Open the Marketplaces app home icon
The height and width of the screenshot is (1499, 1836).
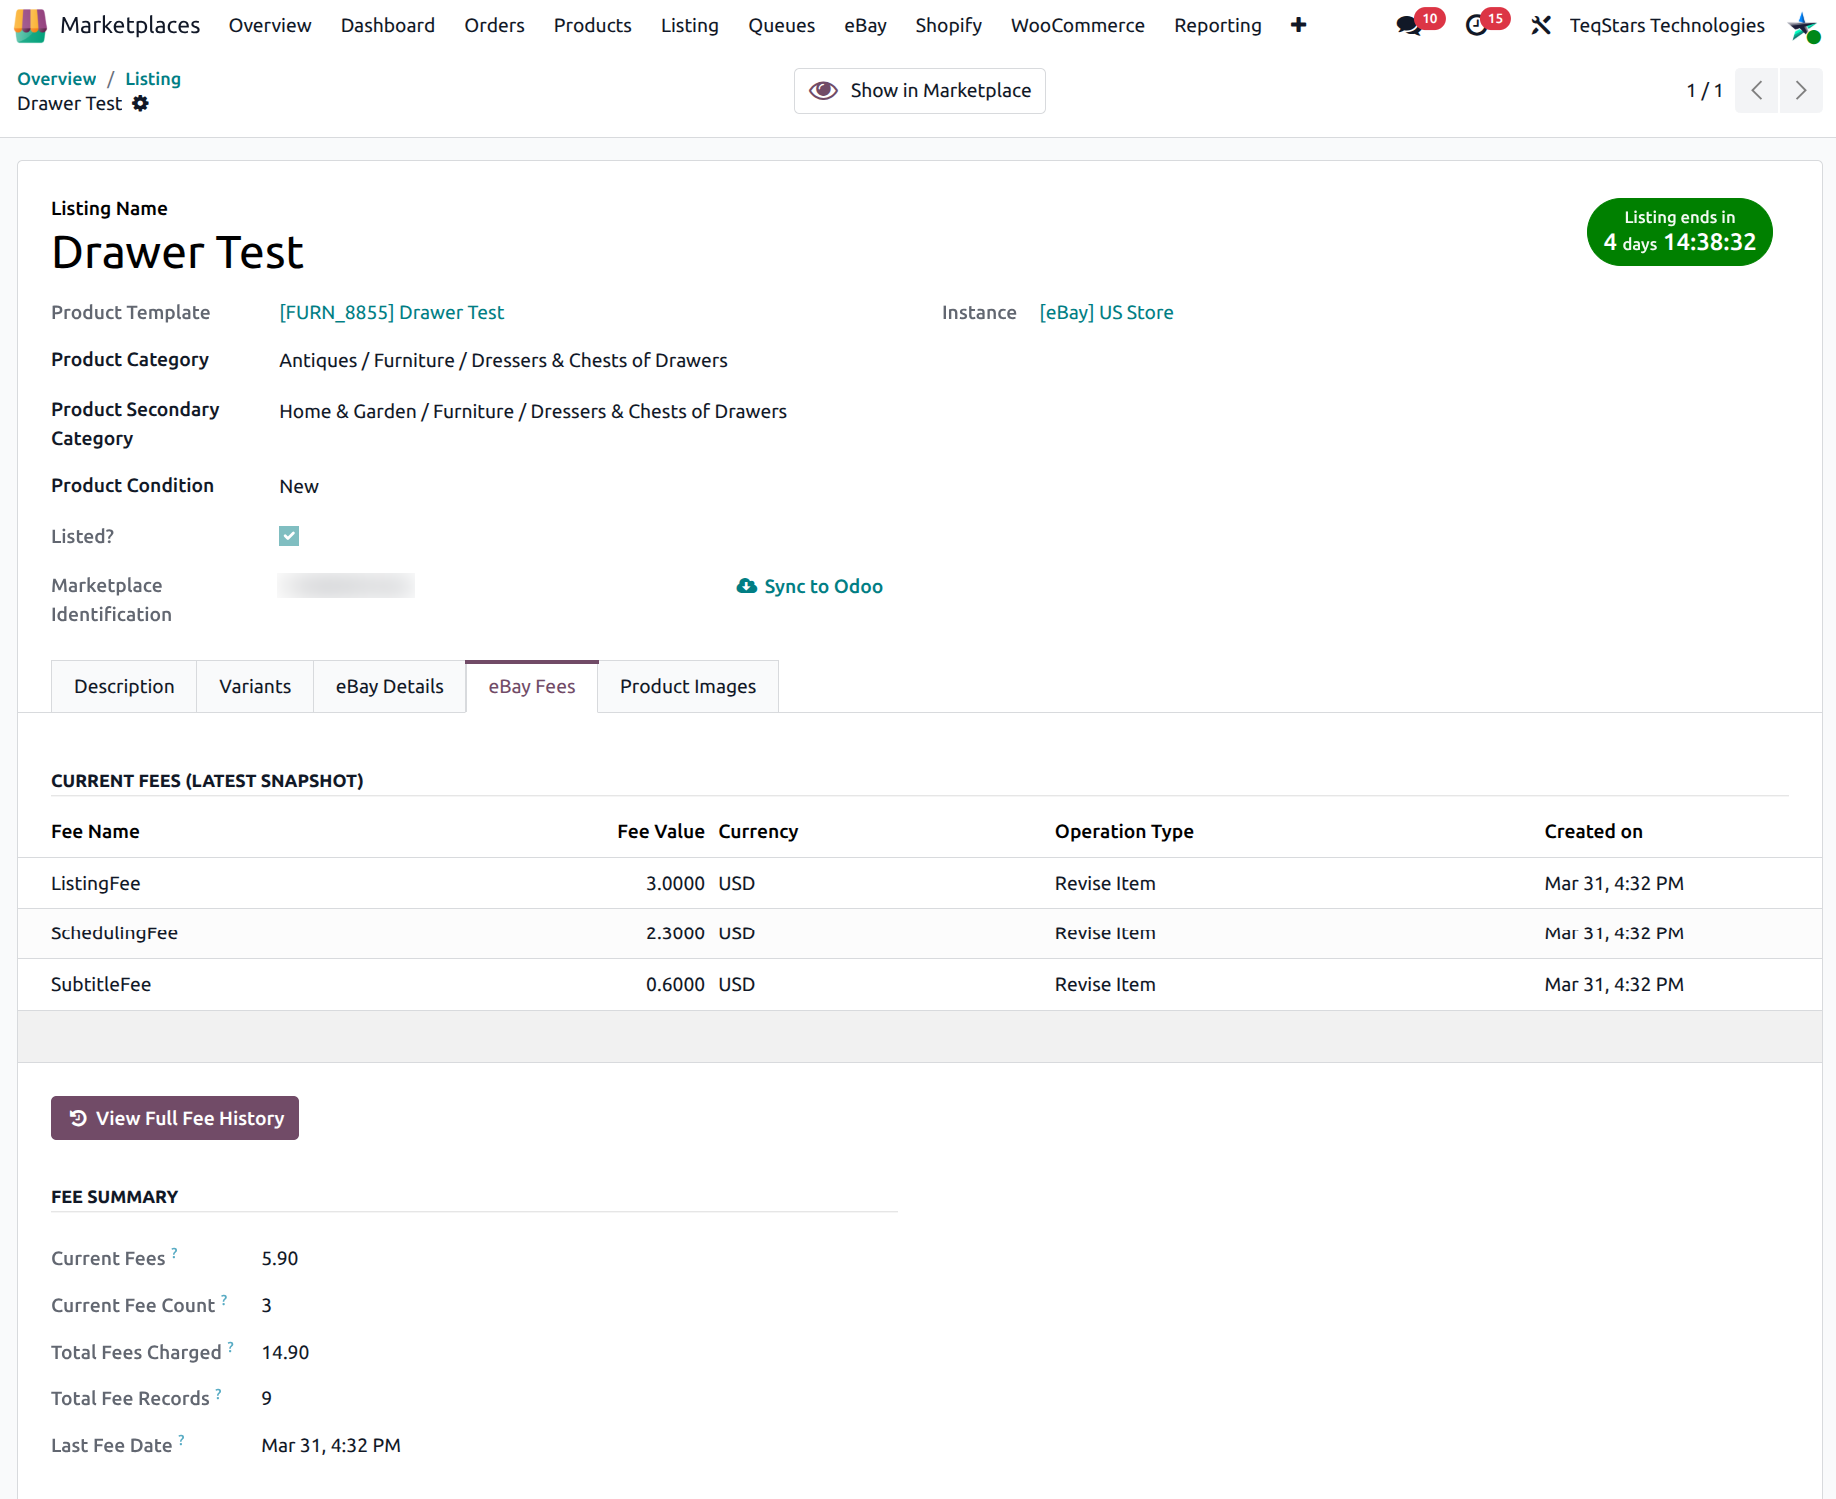point(30,25)
